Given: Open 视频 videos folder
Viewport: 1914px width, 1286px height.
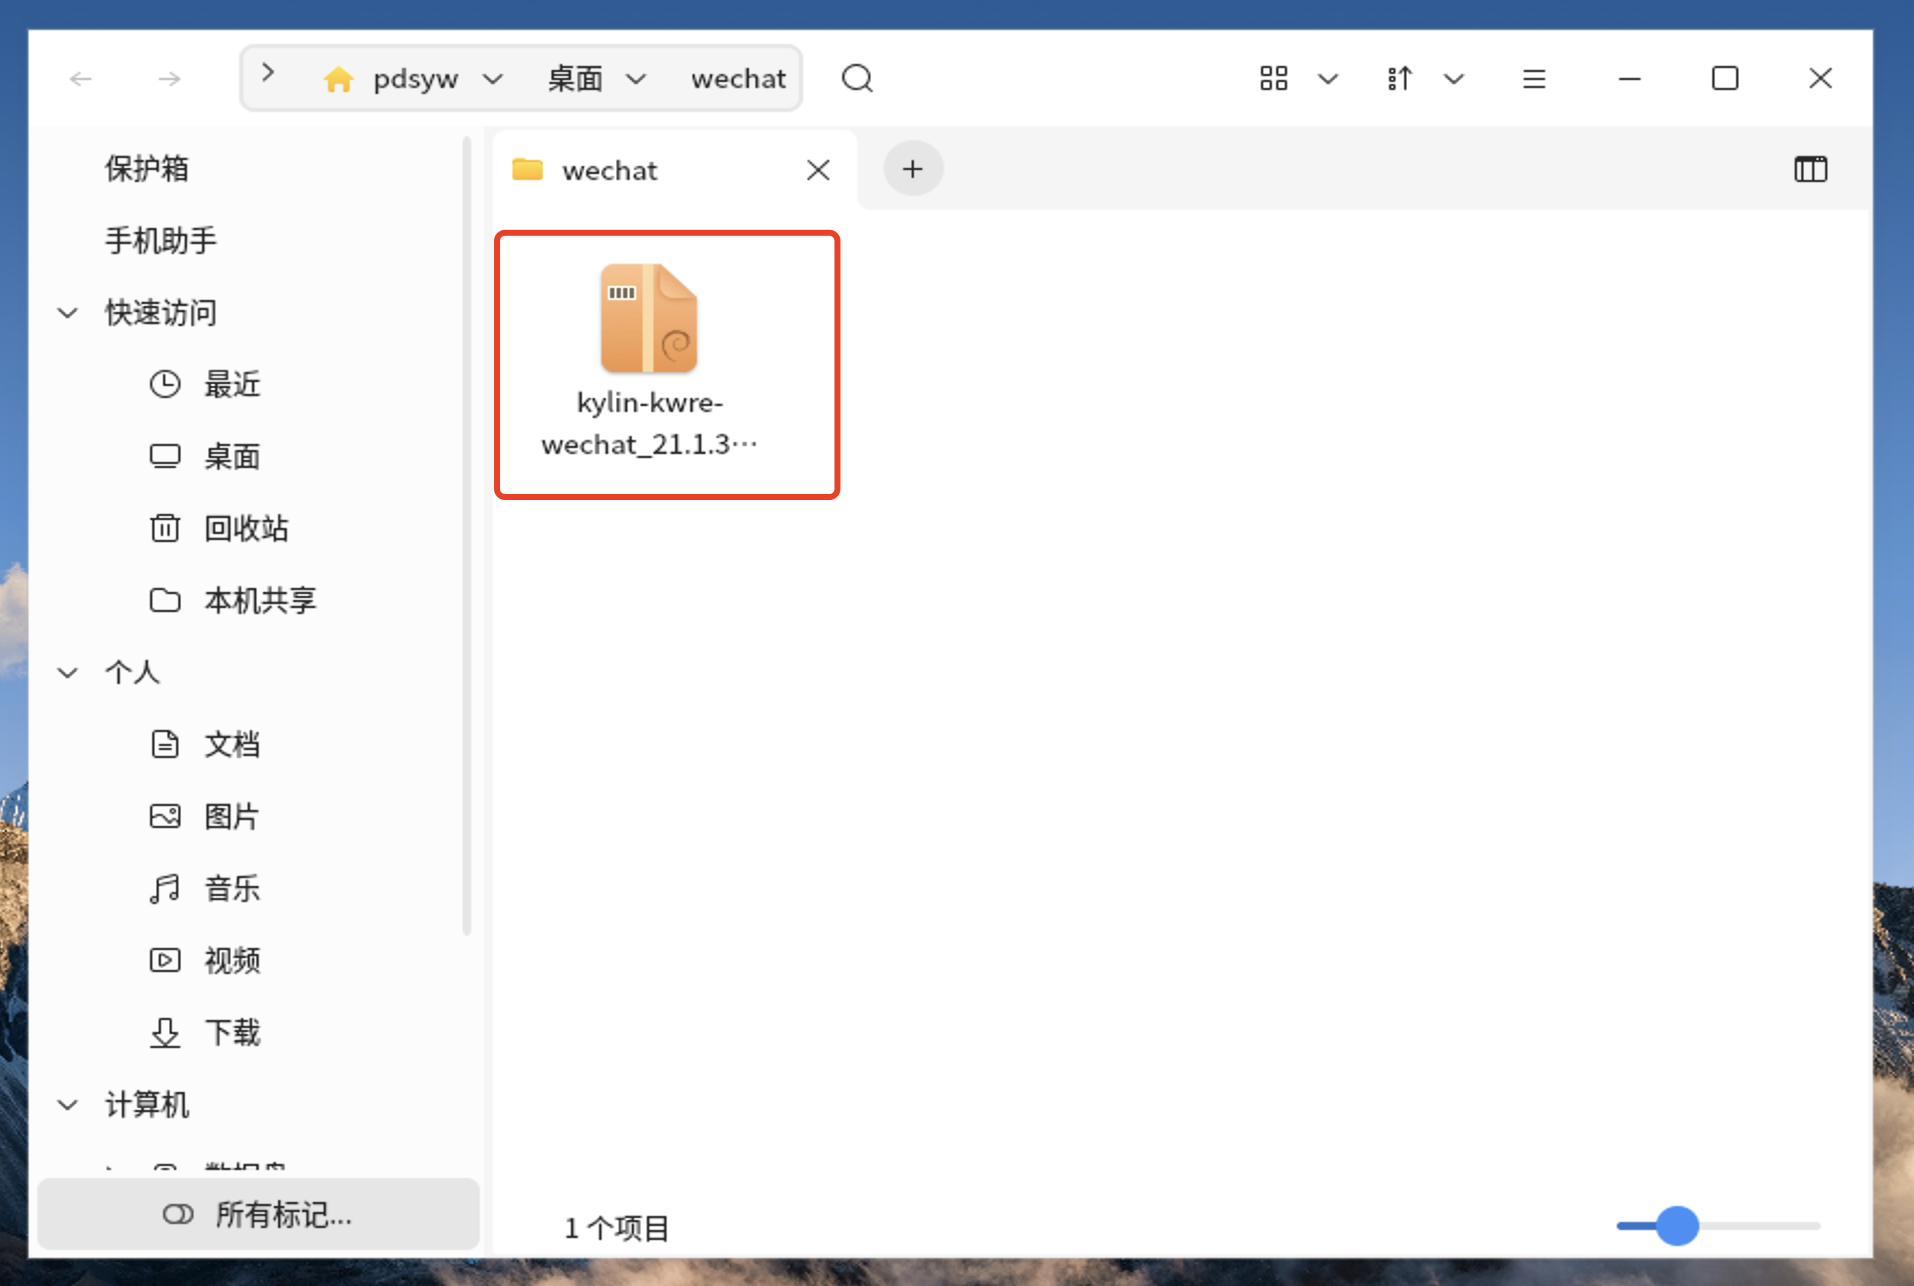Looking at the screenshot, I should click(232, 960).
